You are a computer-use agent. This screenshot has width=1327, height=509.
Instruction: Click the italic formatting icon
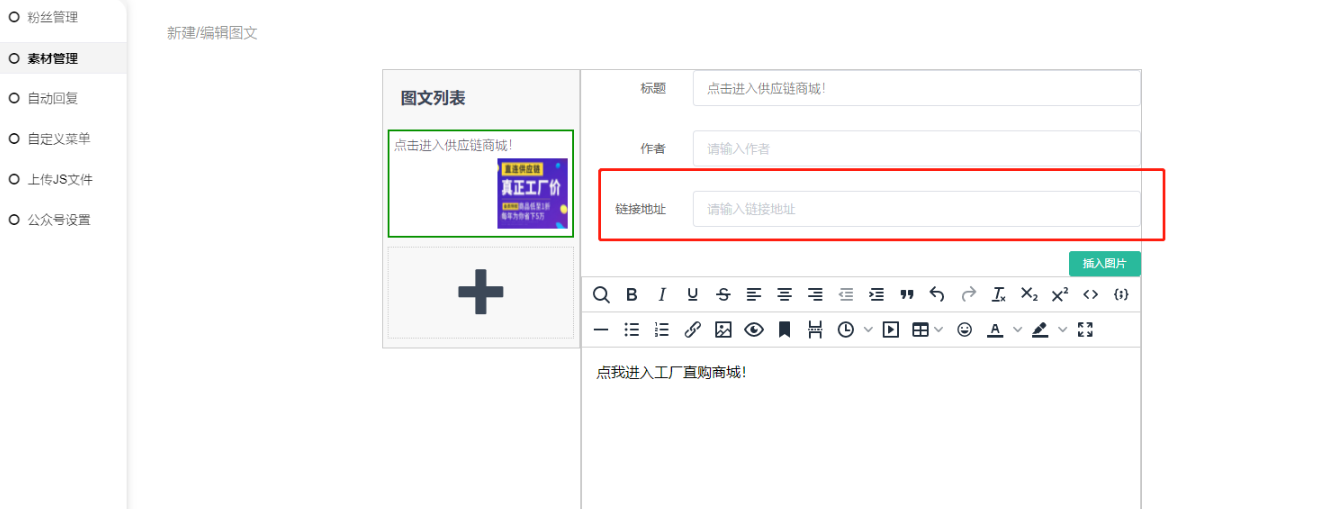(x=661, y=294)
